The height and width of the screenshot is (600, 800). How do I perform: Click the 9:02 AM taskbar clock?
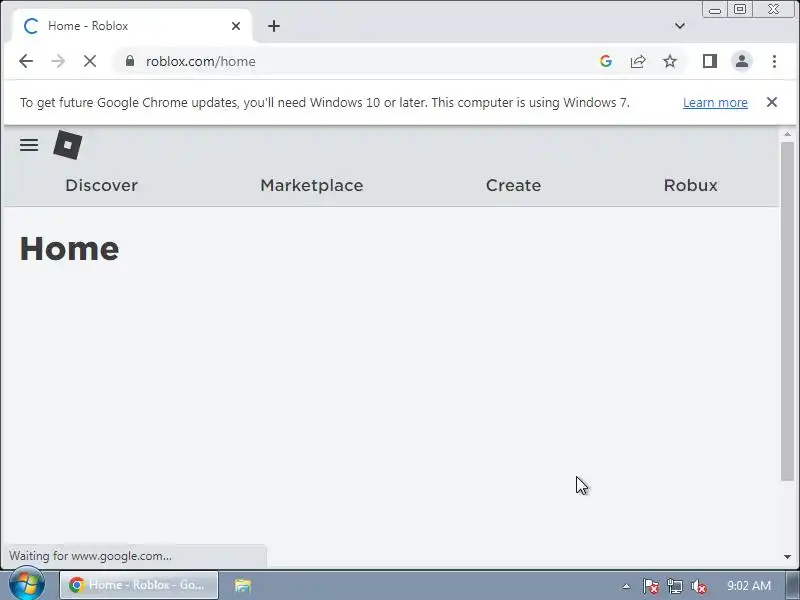click(748, 585)
